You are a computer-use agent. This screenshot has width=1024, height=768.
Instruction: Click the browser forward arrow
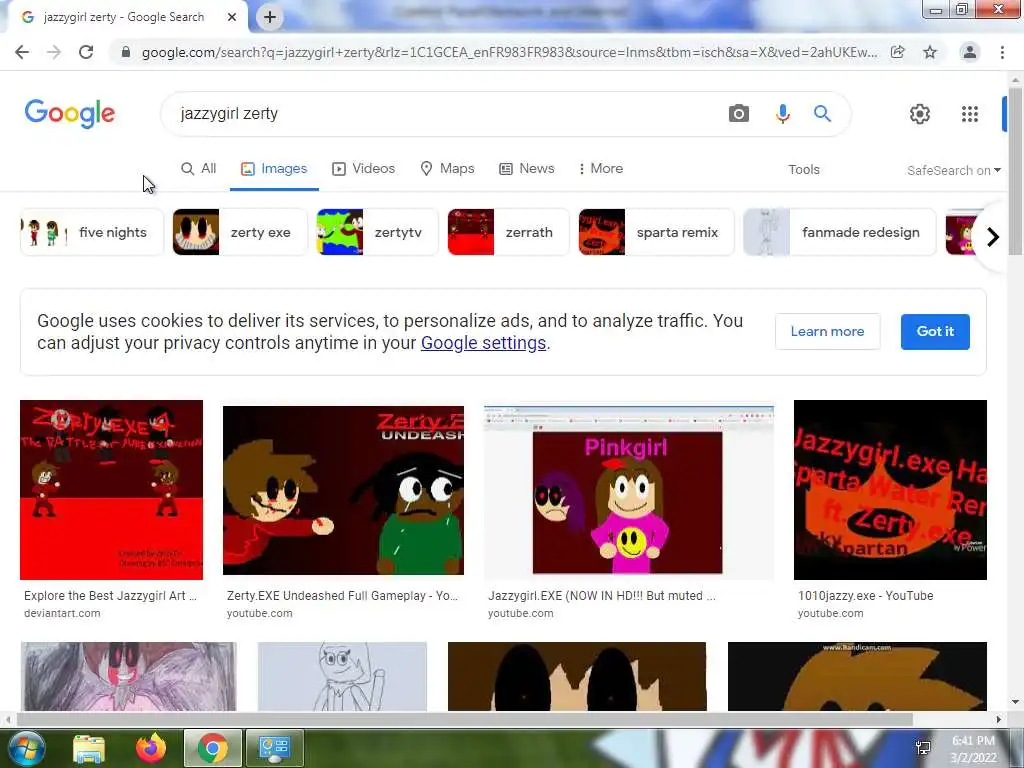[54, 52]
